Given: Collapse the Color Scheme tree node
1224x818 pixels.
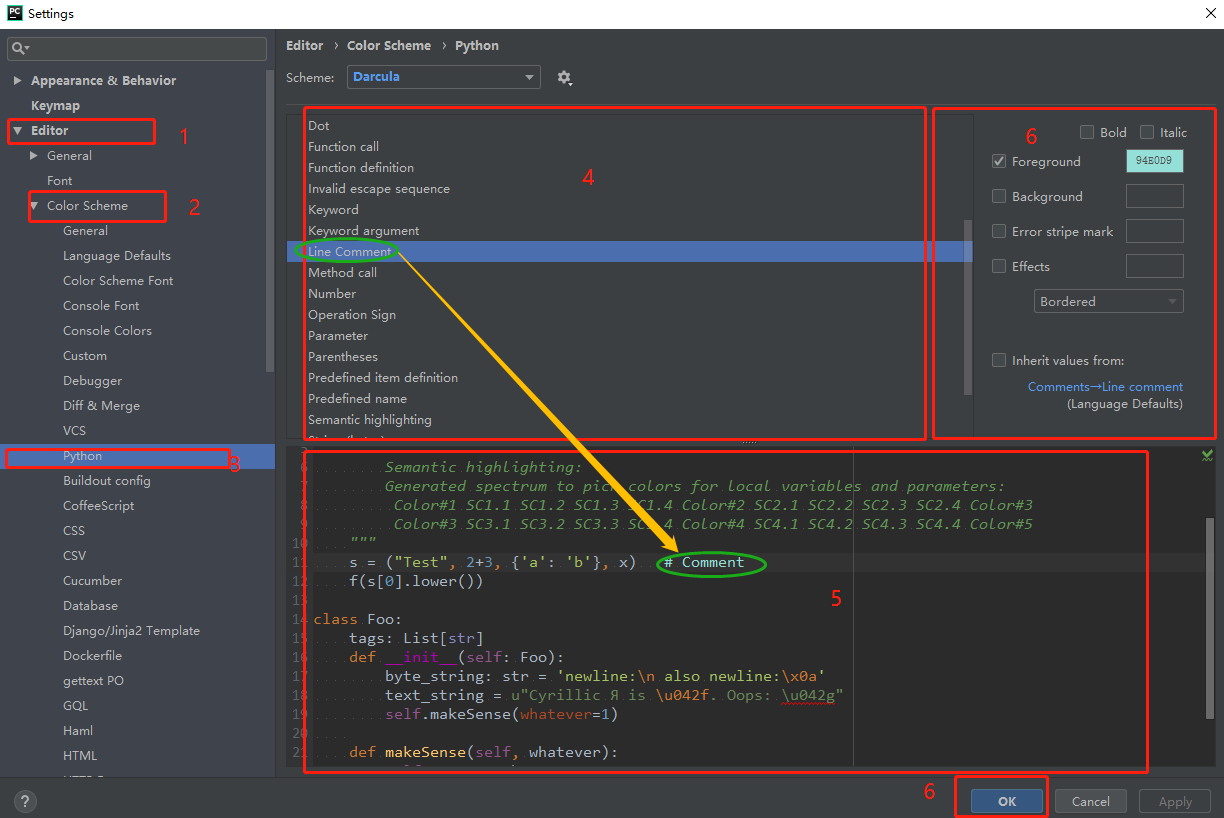Looking at the screenshot, I should tap(34, 205).
